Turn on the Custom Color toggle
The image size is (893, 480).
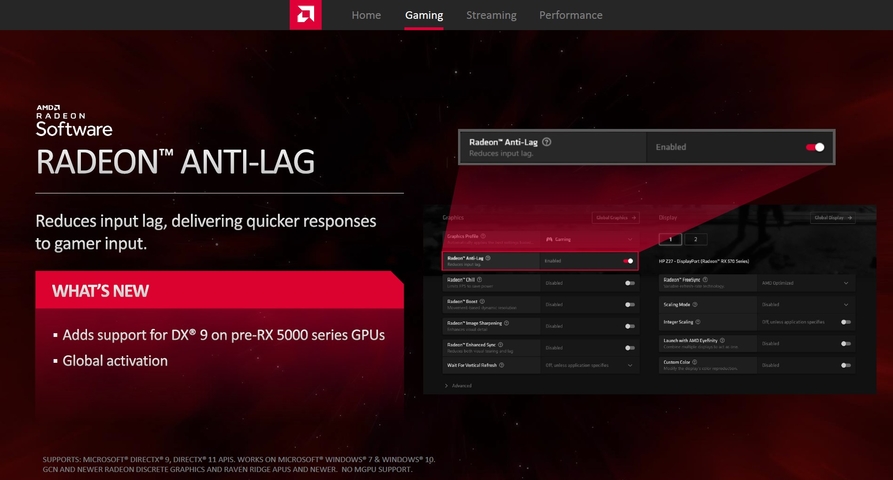tap(846, 366)
